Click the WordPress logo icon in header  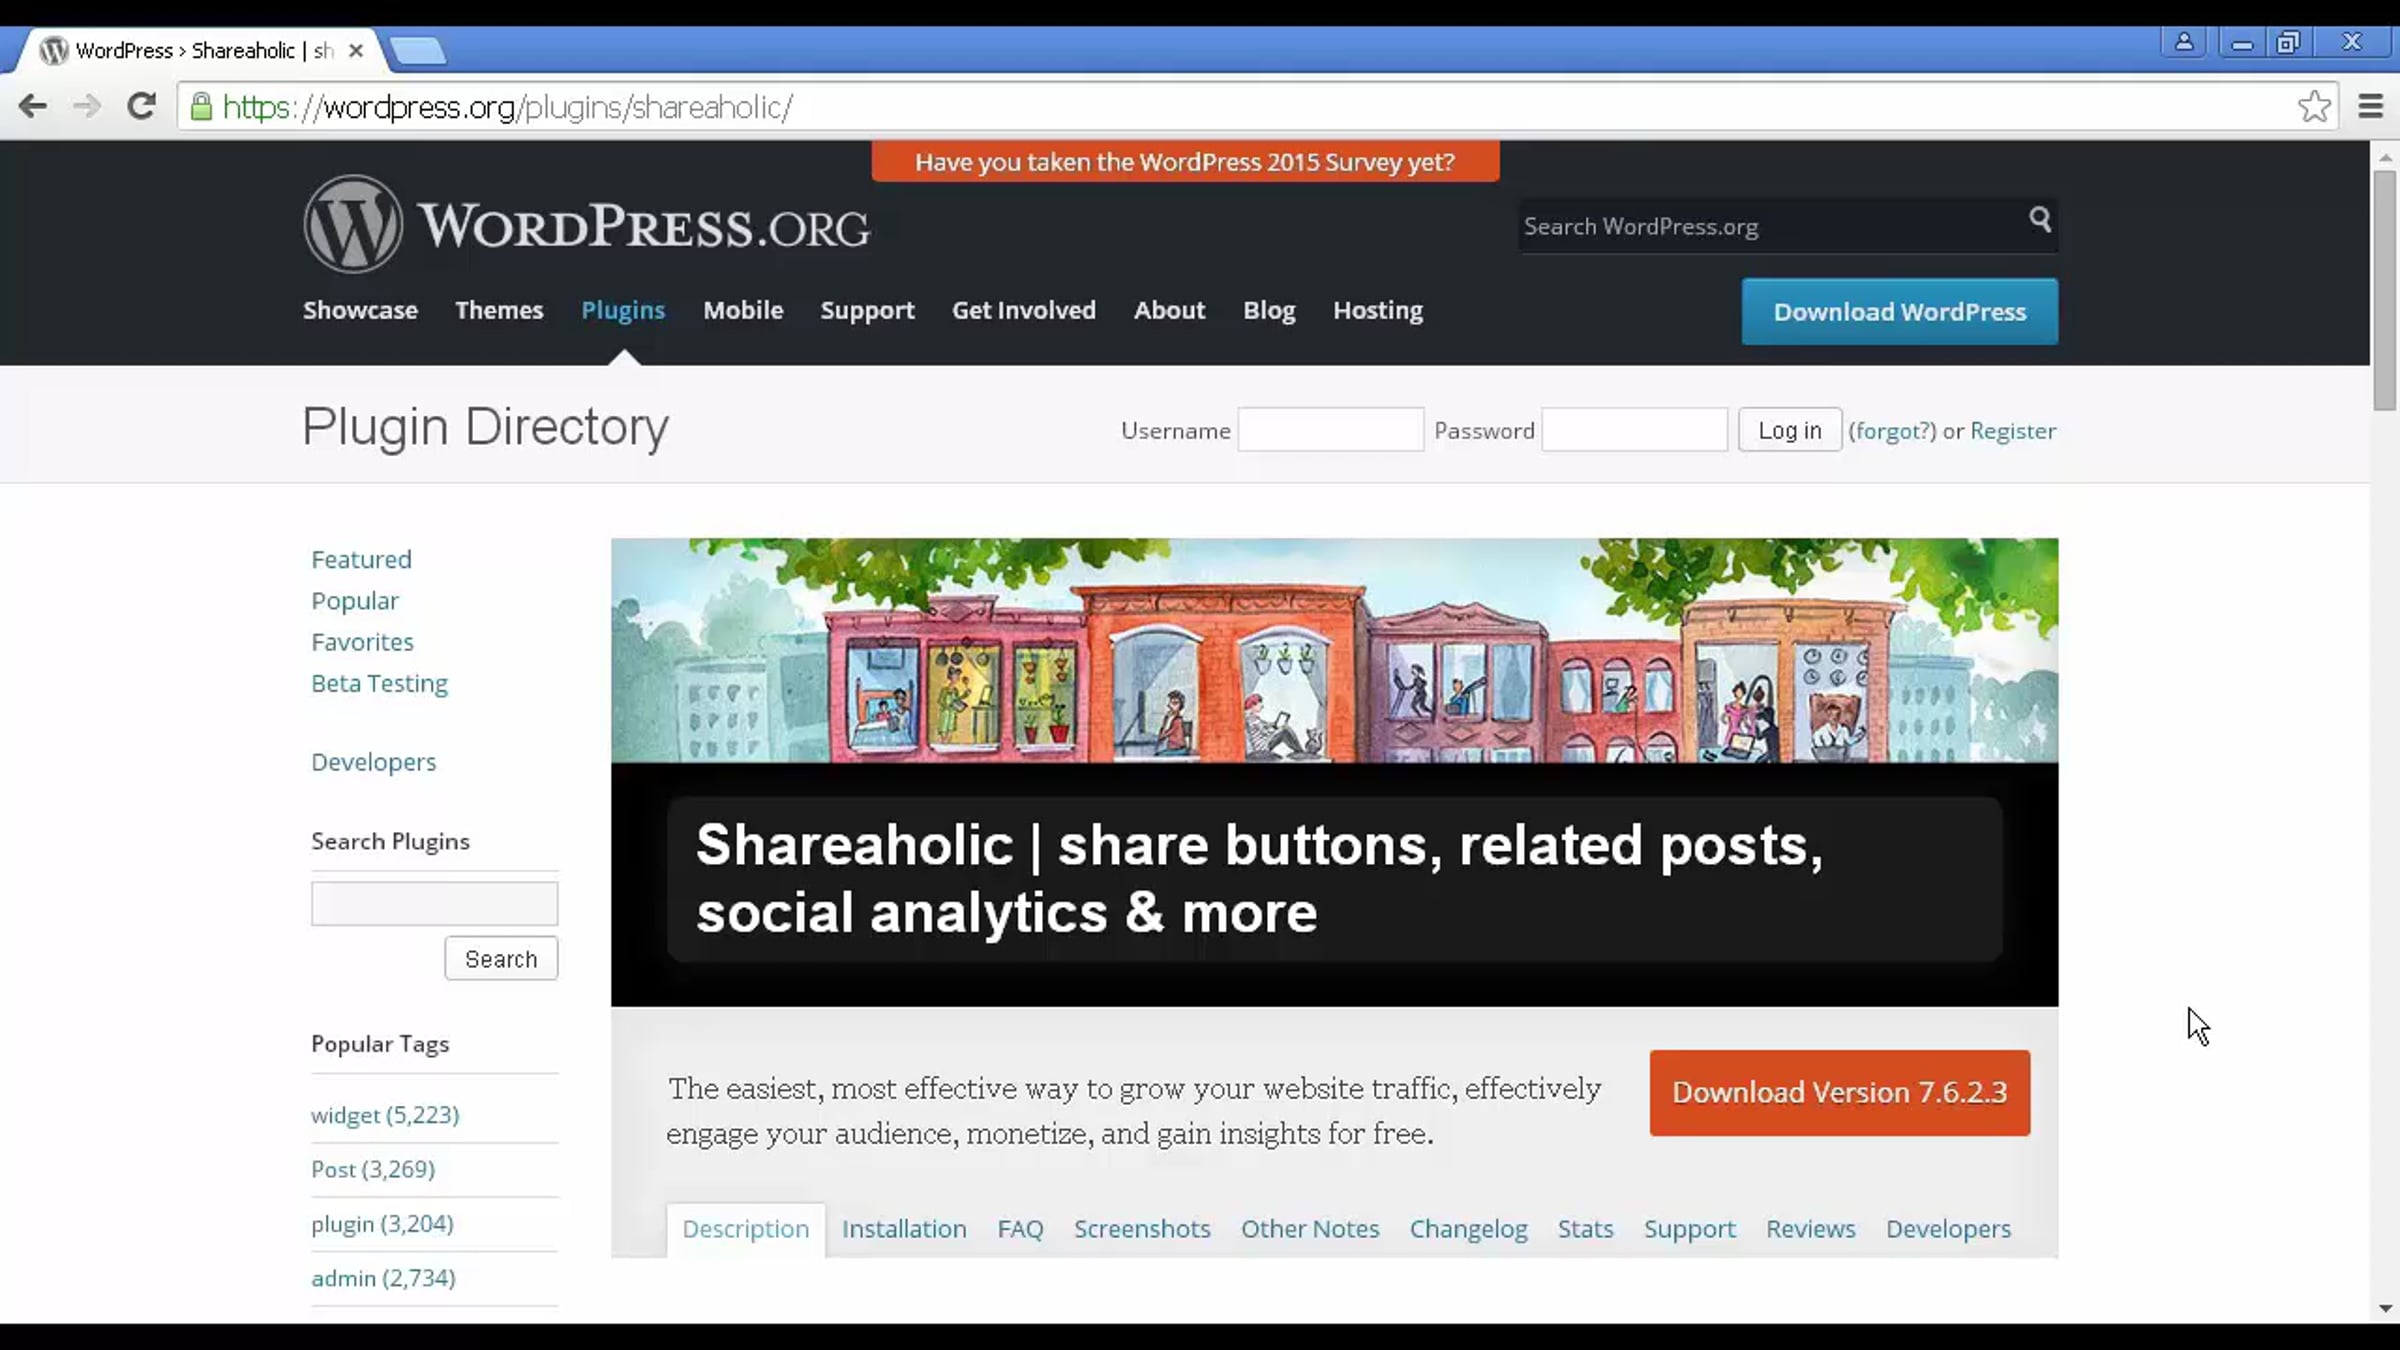353,224
